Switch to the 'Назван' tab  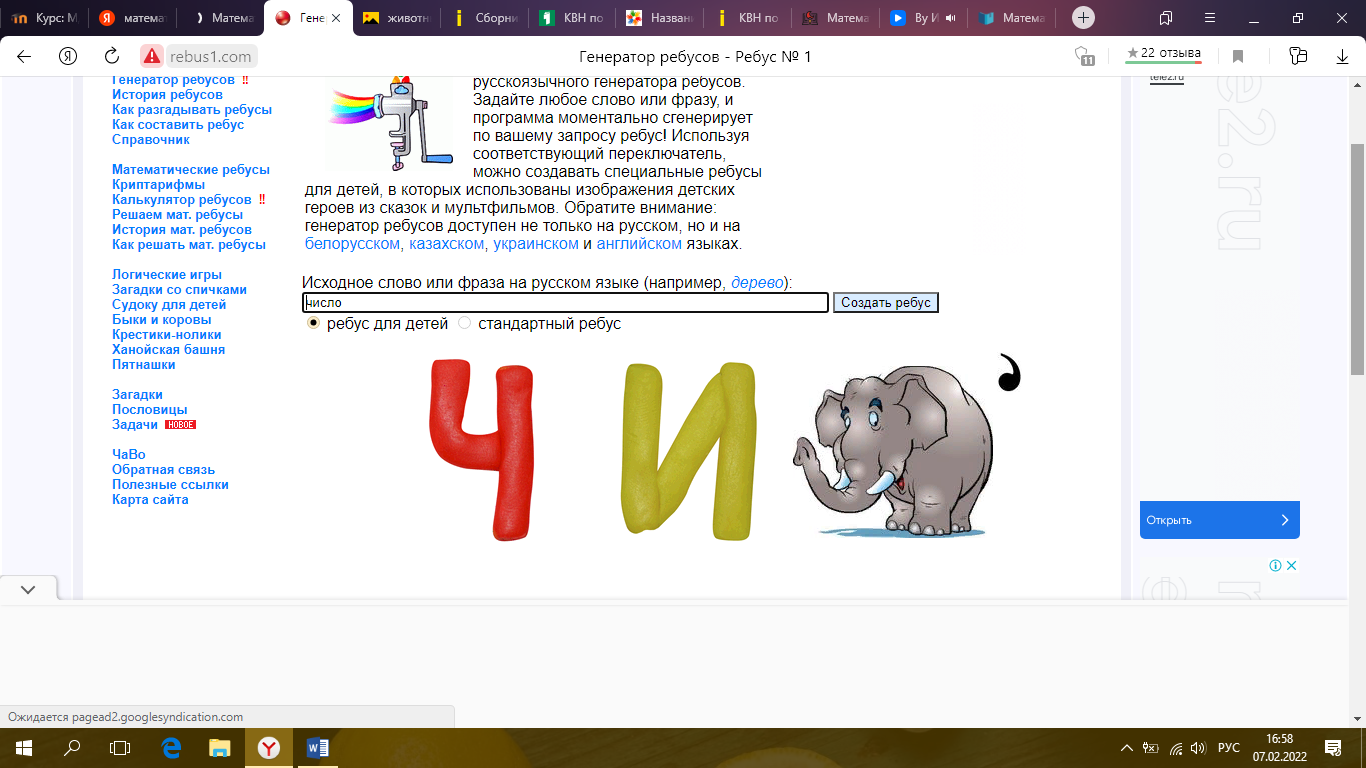[658, 18]
